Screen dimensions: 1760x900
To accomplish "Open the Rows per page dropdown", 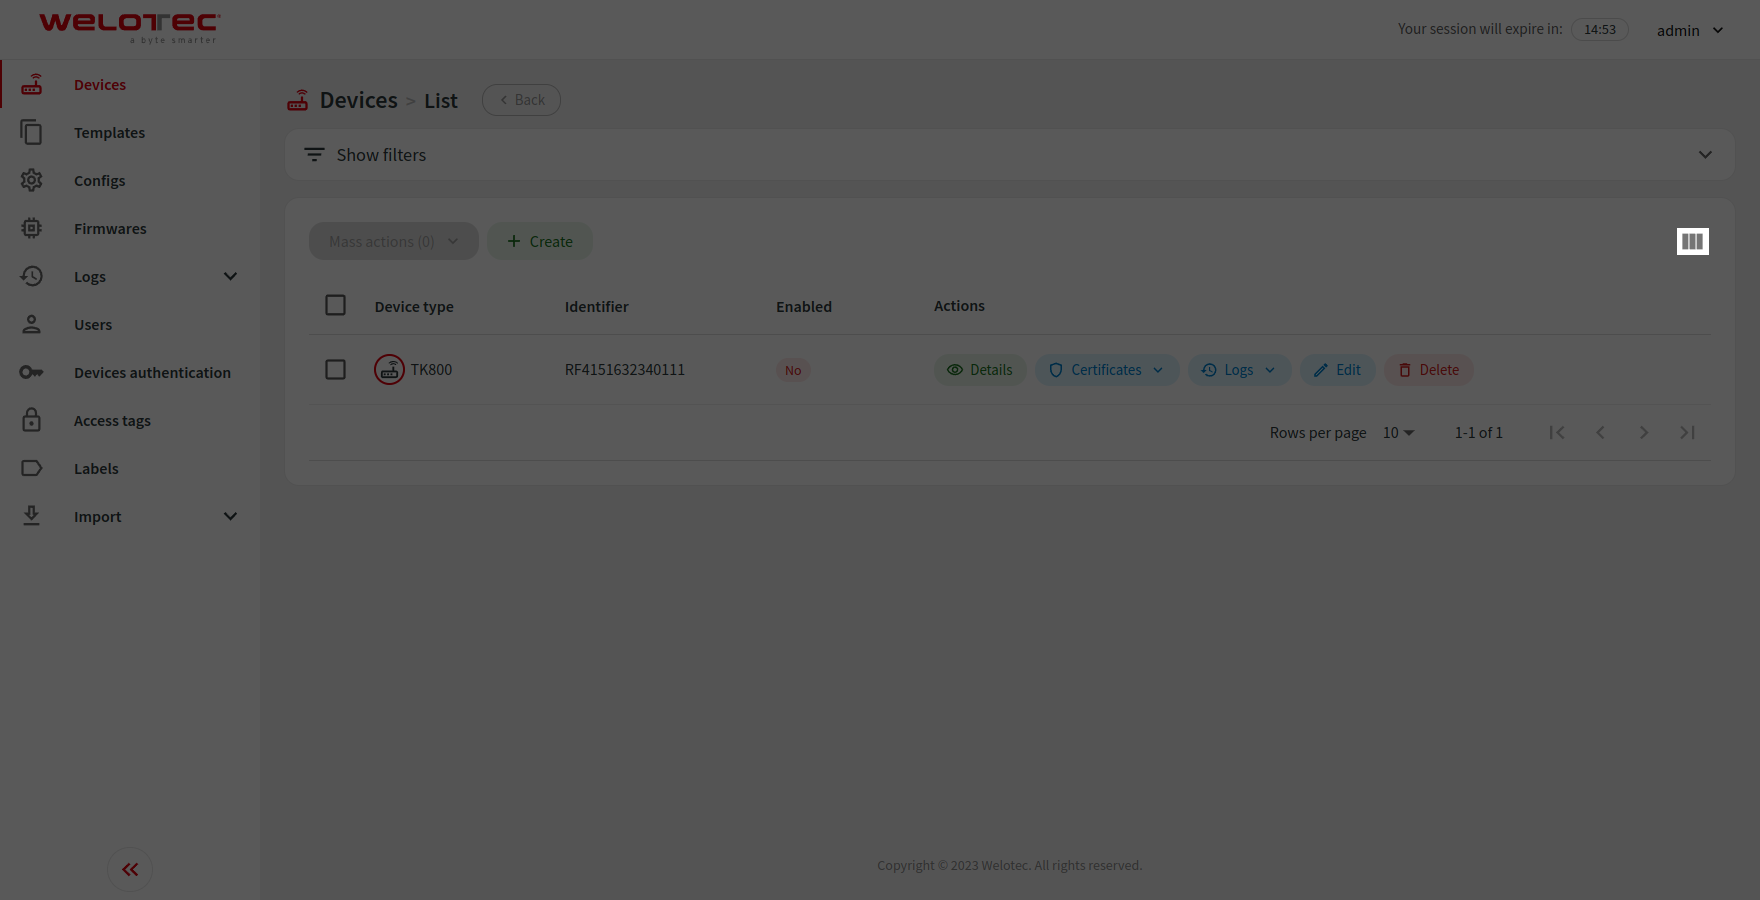I will (x=1398, y=433).
